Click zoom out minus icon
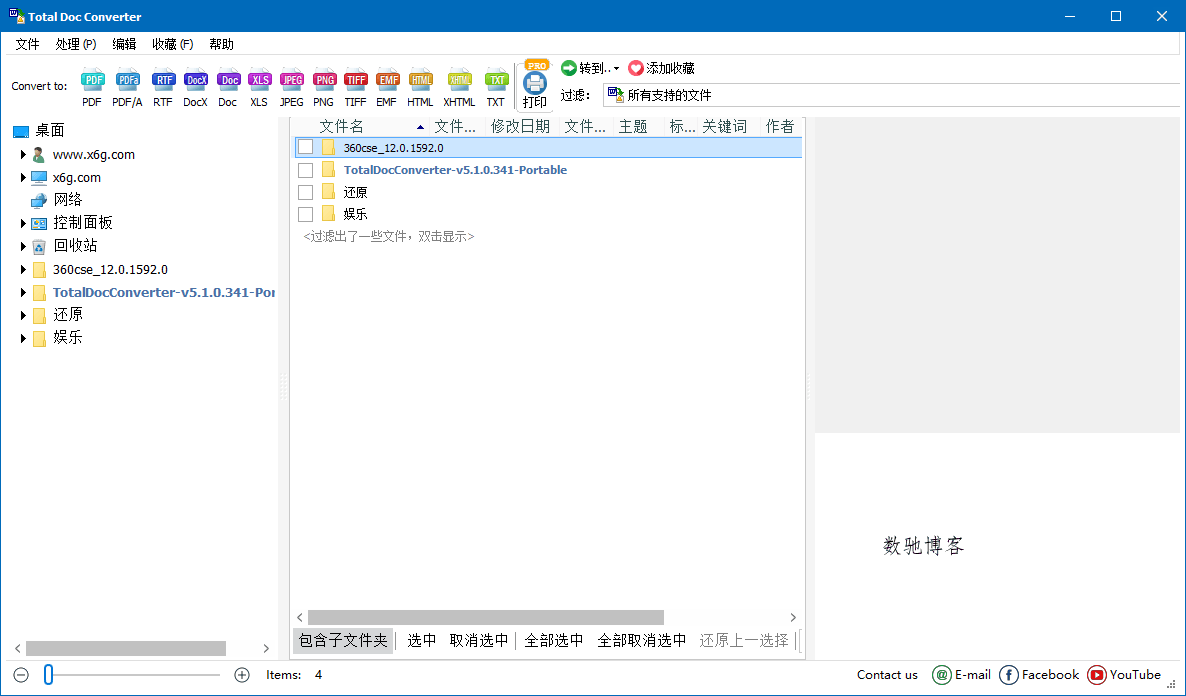1186x696 pixels. [x=21, y=675]
